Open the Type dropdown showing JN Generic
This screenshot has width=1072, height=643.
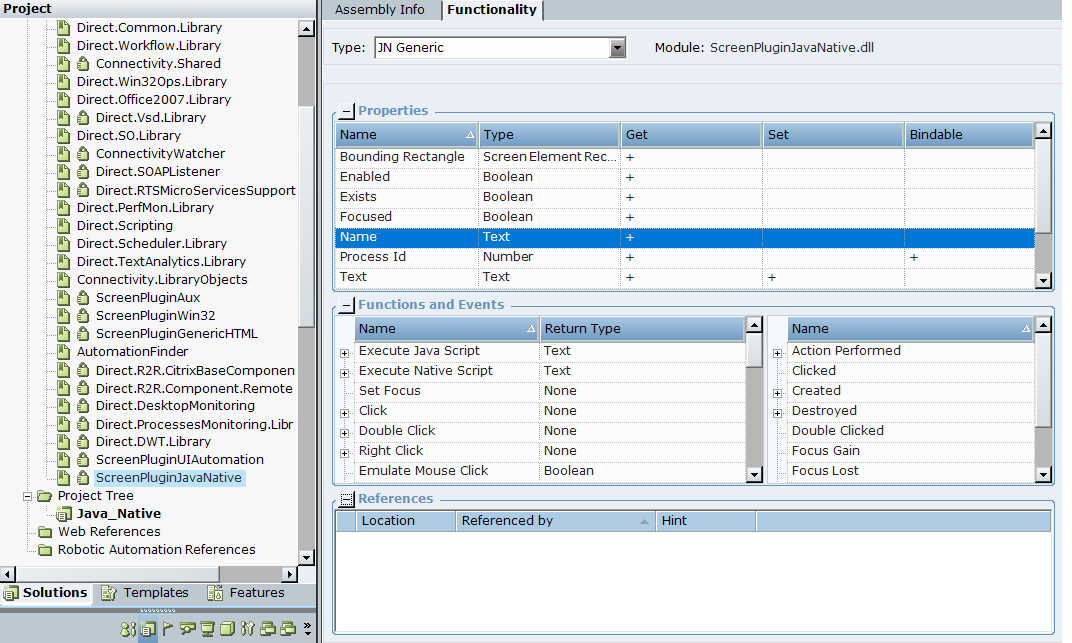pos(617,48)
